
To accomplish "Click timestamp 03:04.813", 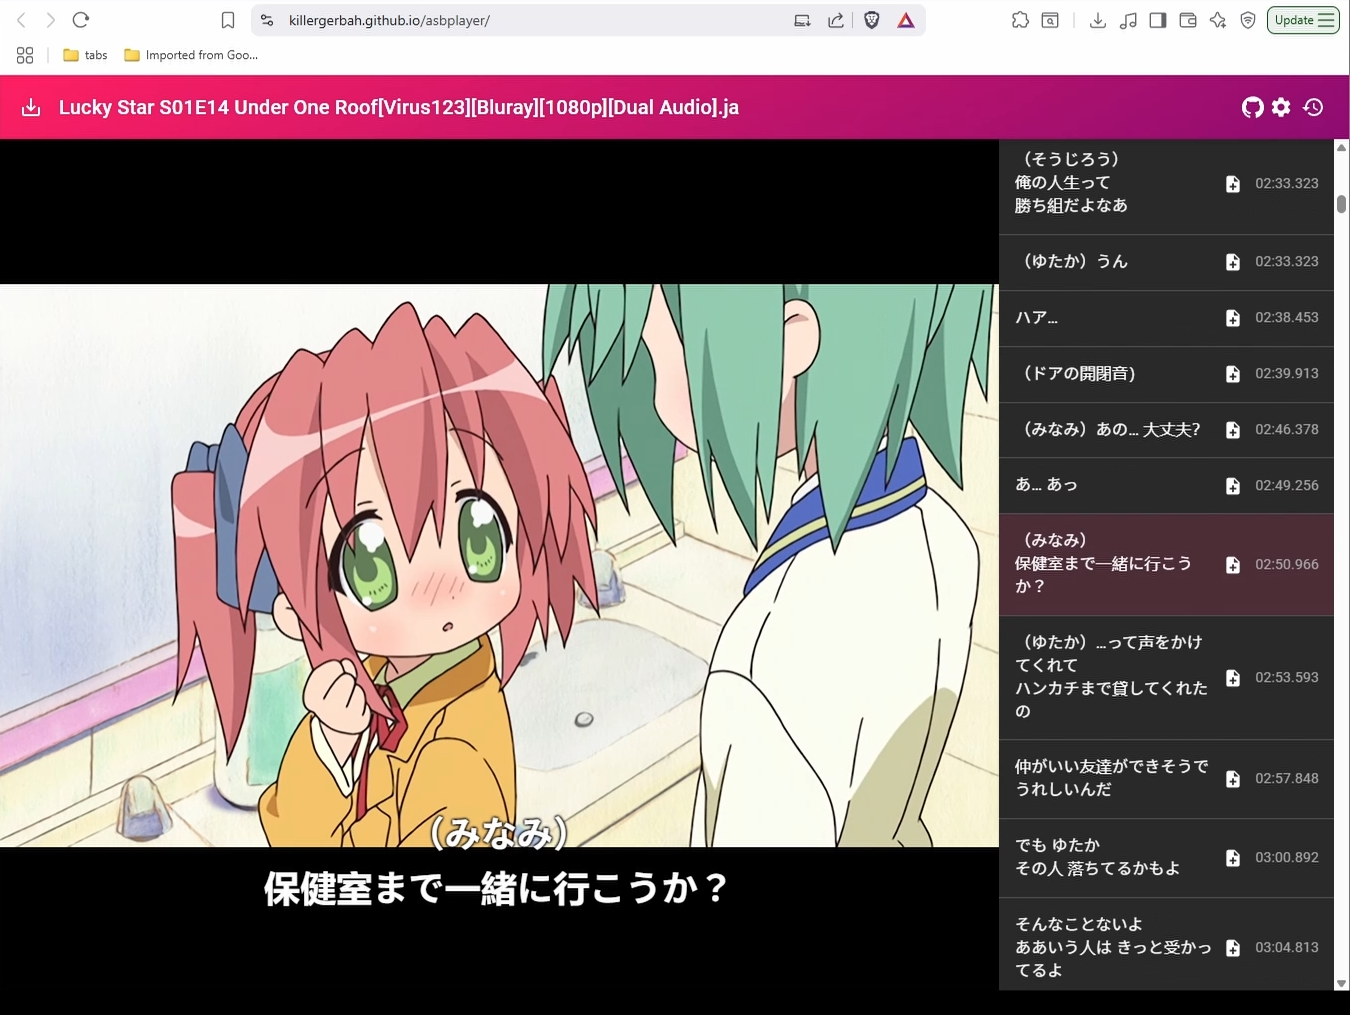I will [x=1287, y=948].
